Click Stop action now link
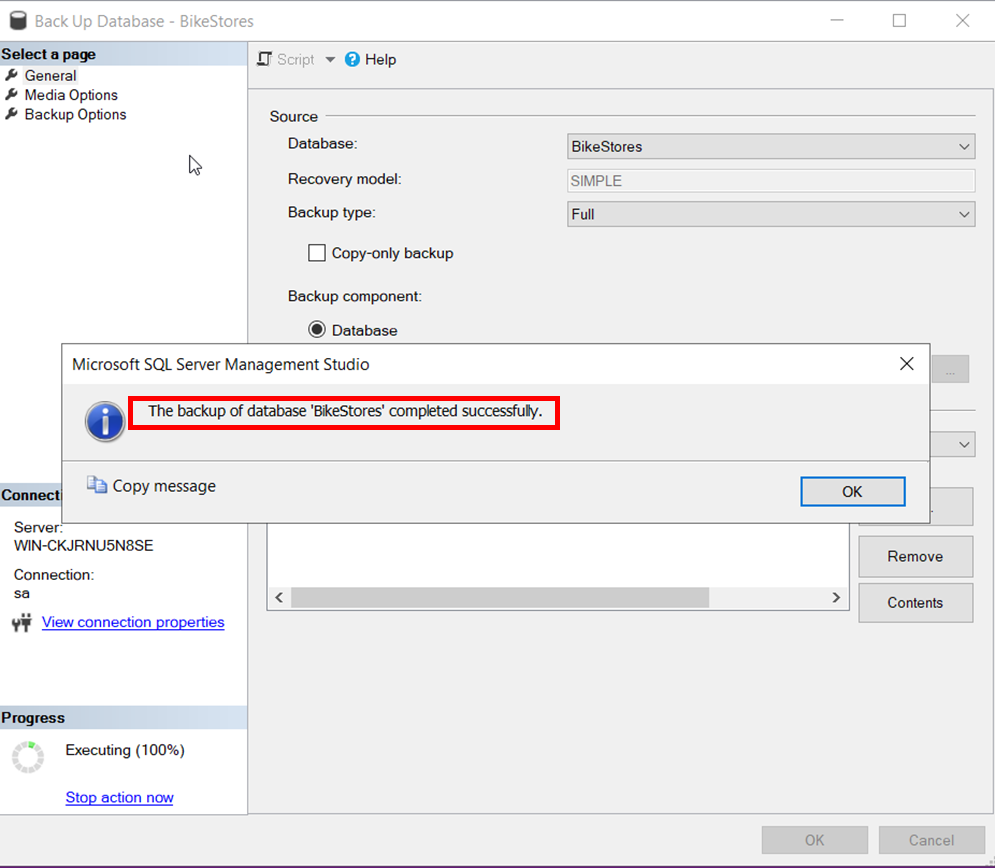 point(119,798)
